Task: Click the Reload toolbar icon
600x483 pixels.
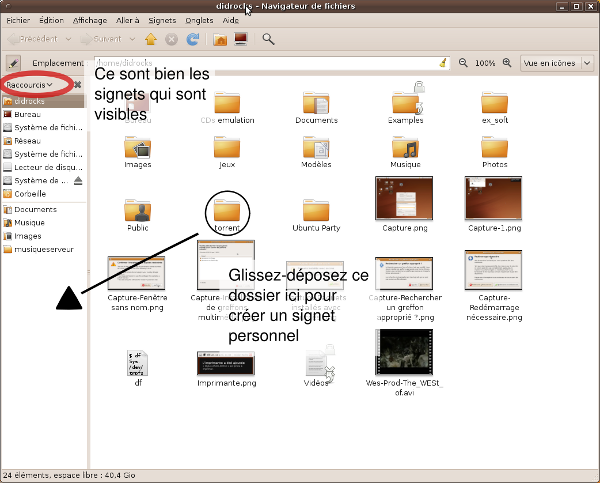Action: [x=192, y=39]
